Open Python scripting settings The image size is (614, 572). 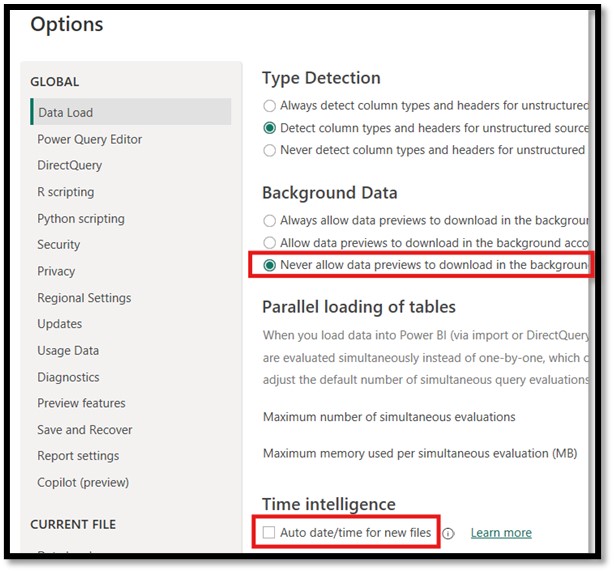(x=81, y=218)
